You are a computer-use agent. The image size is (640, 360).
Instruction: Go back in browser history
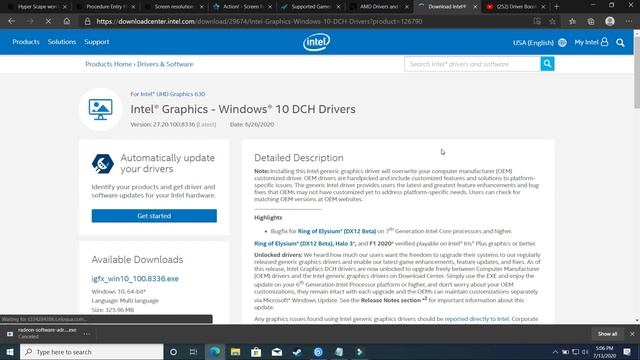click(x=11, y=21)
